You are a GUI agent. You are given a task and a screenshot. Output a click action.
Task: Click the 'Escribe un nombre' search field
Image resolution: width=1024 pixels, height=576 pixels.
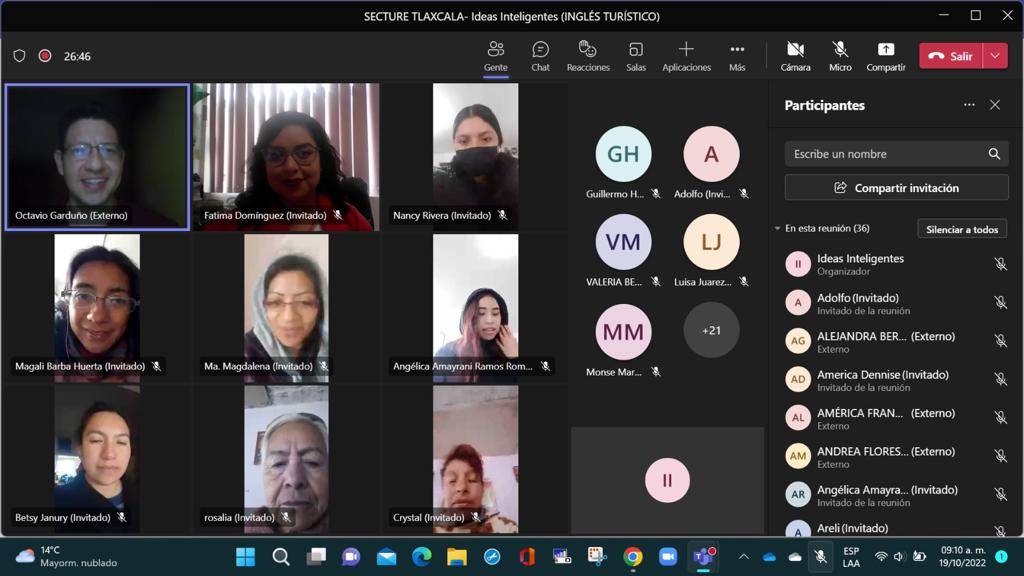[885, 154]
